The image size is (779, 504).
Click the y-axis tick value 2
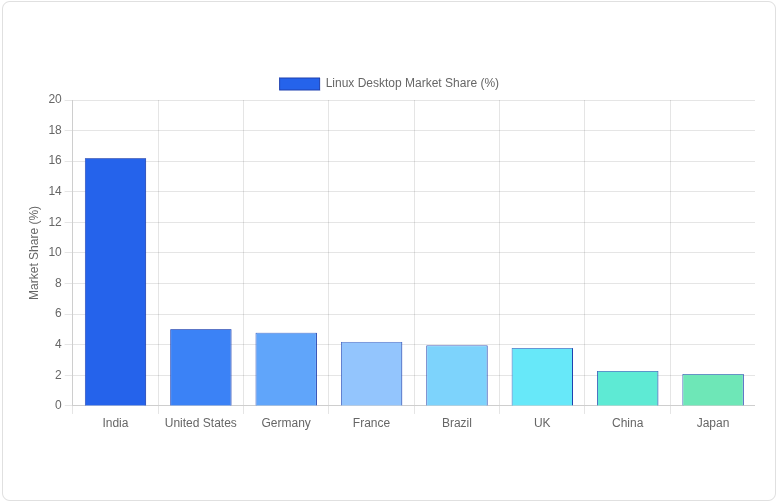coord(59,375)
